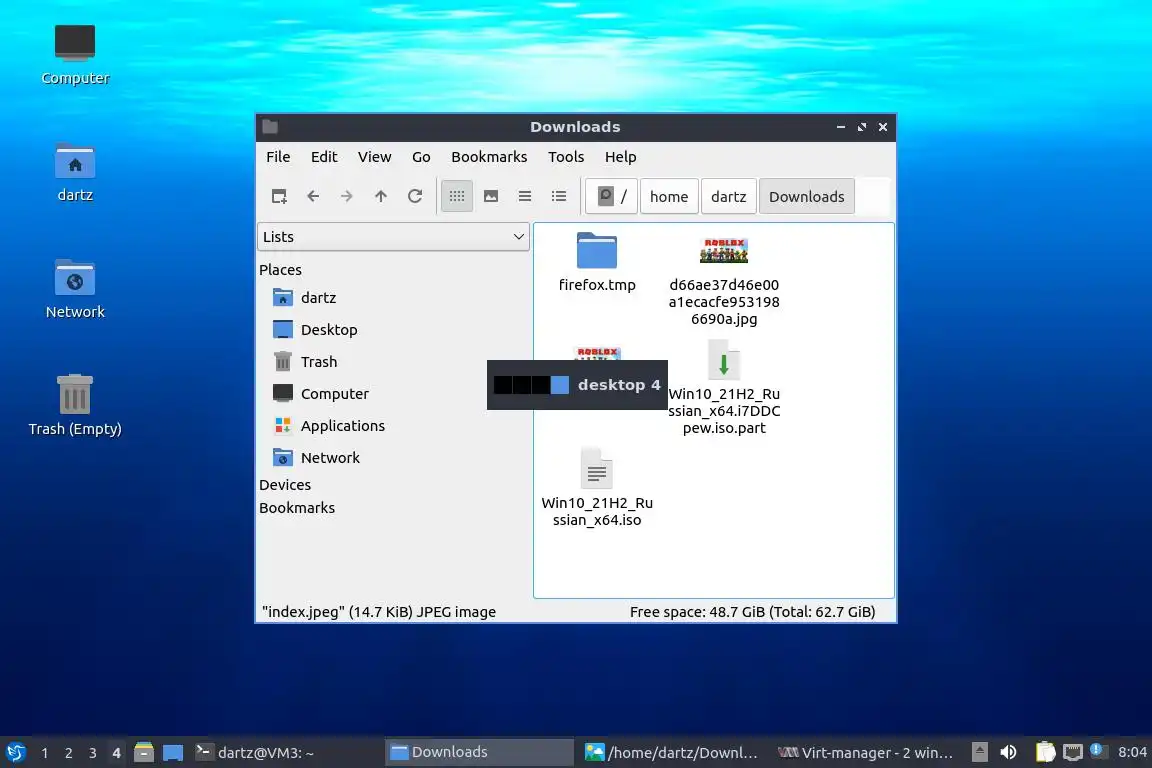Click the Downloads path button
Screen dimensions: 1152x768
tap(807, 196)
